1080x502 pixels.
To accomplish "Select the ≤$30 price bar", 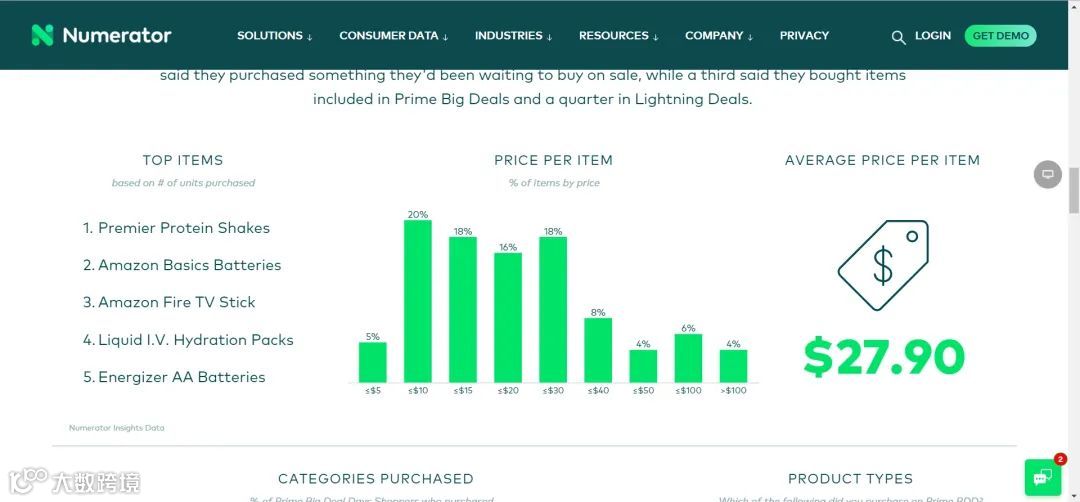I will [x=553, y=308].
